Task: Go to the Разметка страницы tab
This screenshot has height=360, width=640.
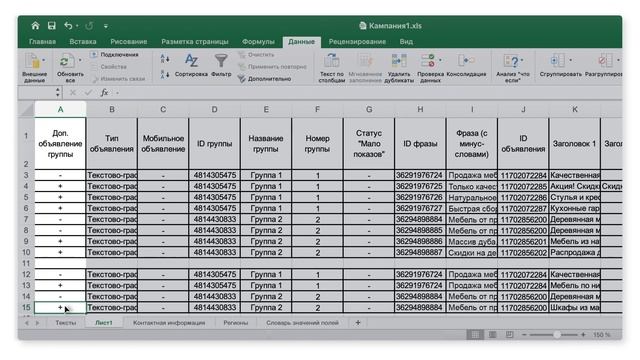Action: pos(195,42)
